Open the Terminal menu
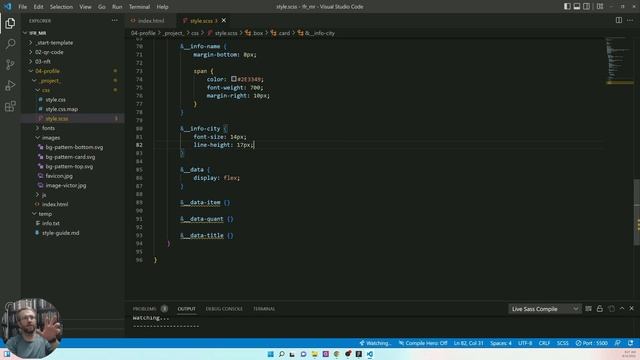 coord(139,7)
